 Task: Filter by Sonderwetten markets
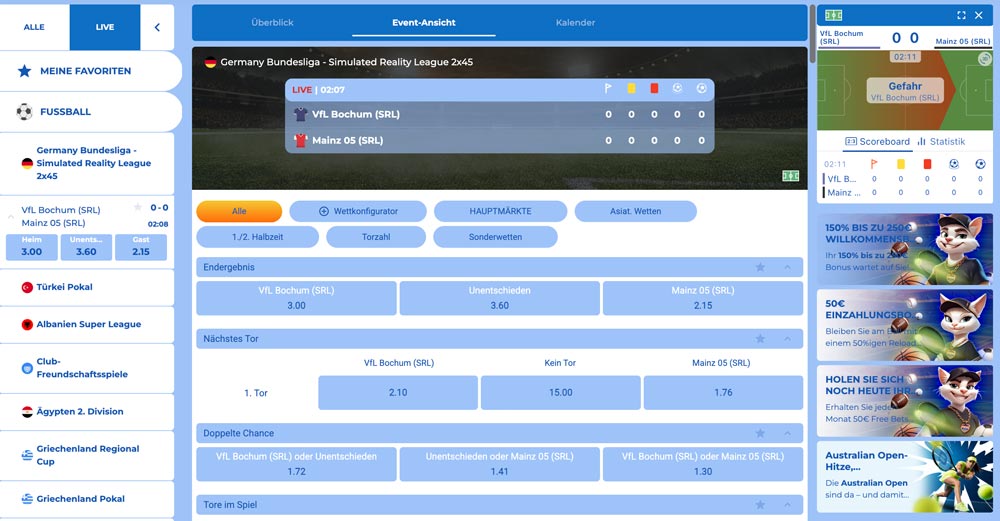click(x=495, y=237)
